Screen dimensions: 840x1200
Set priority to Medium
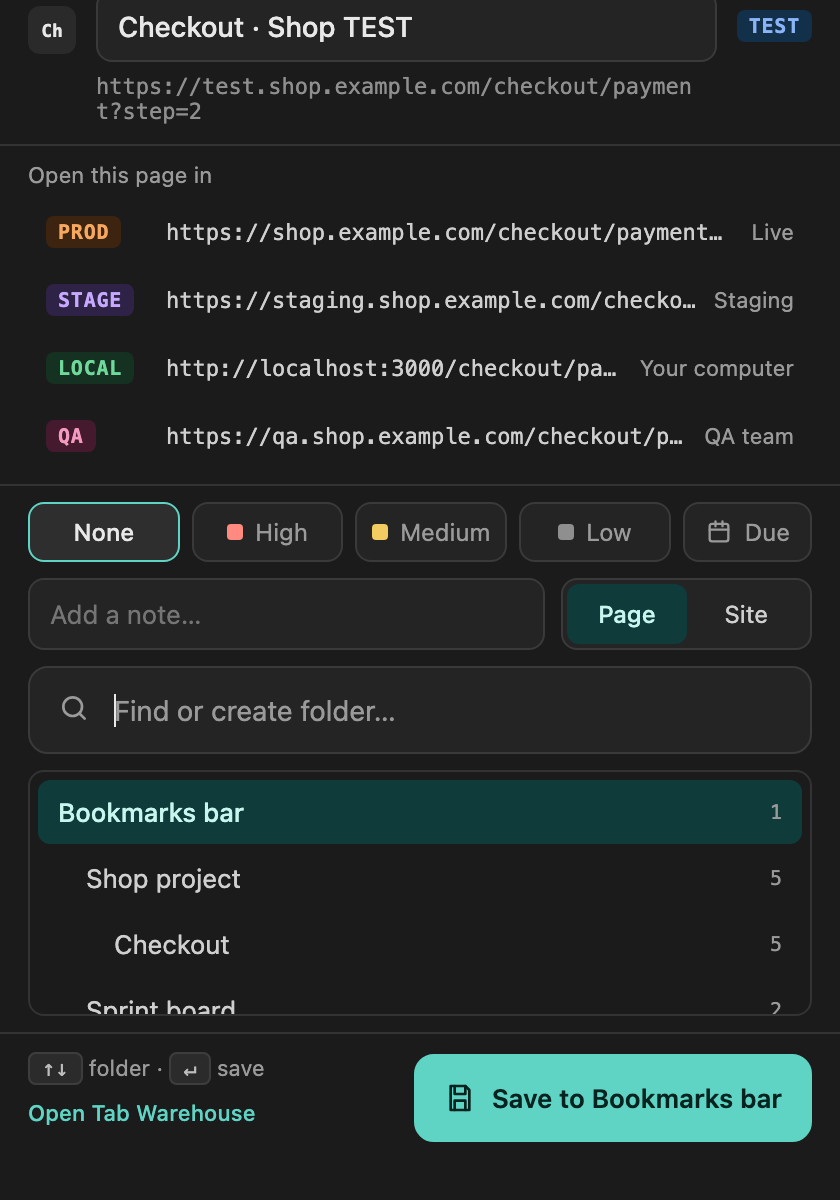click(431, 532)
